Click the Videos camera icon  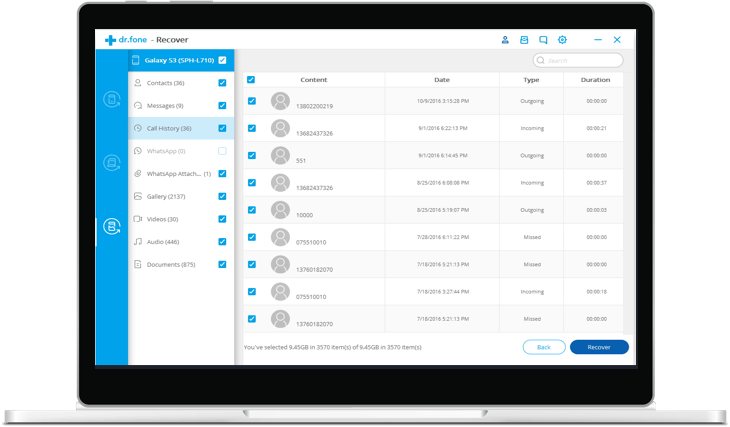point(138,219)
